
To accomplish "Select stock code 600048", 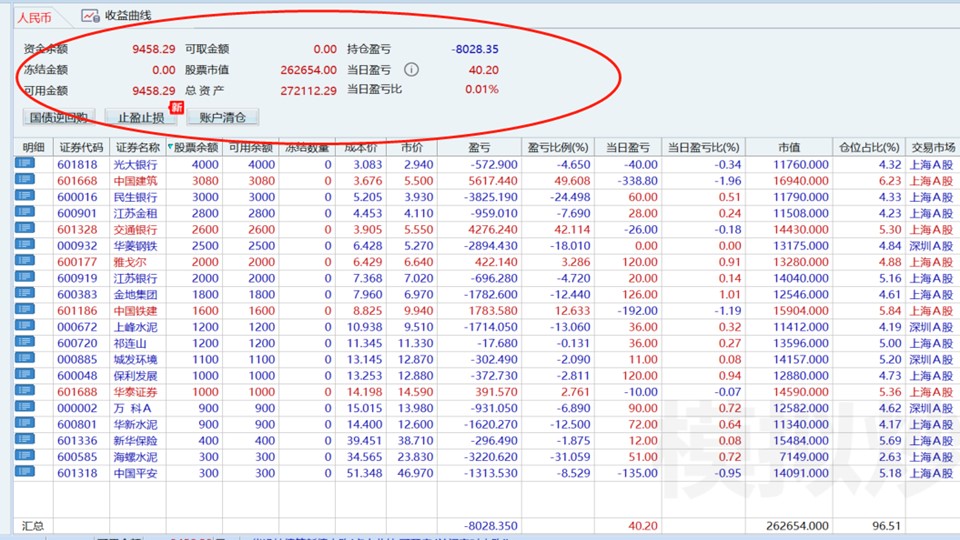I will pyautogui.click(x=77, y=376).
